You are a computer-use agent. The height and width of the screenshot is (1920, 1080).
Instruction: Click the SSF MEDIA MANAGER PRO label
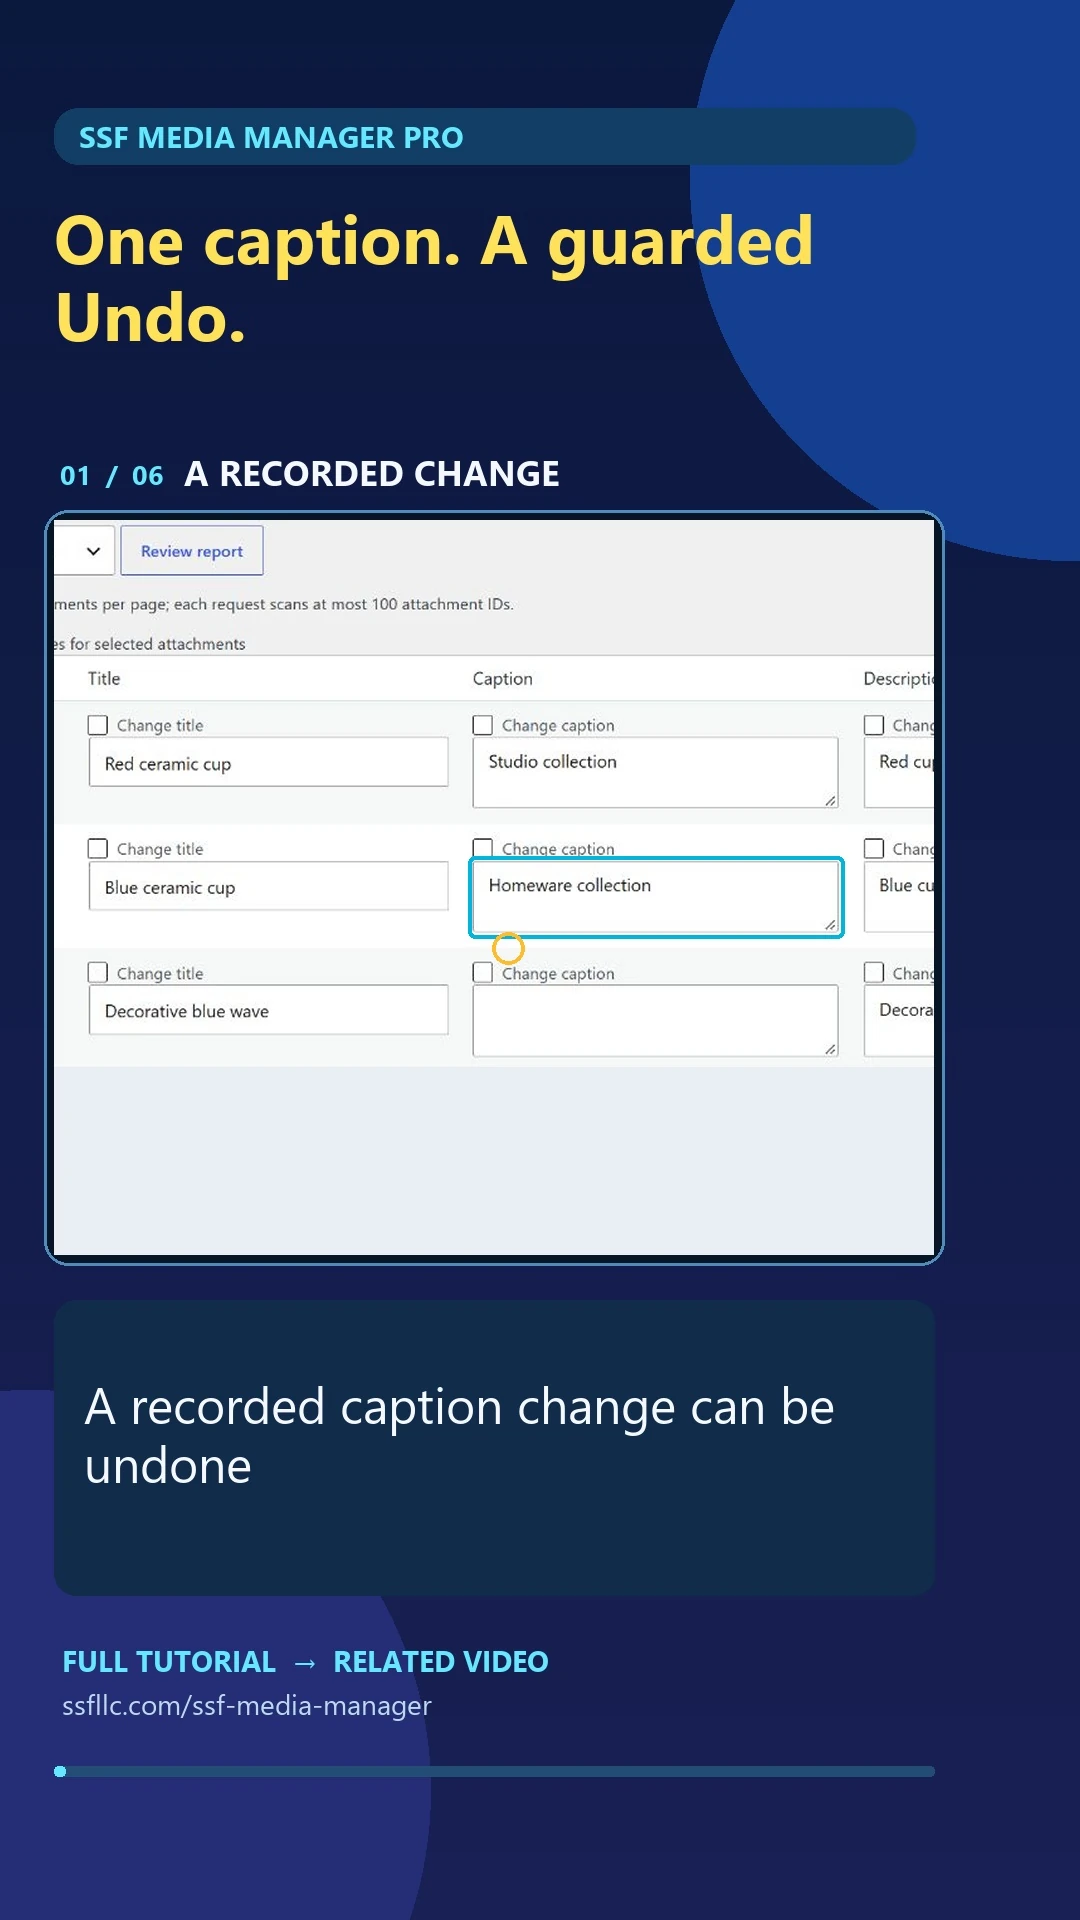pos(271,137)
